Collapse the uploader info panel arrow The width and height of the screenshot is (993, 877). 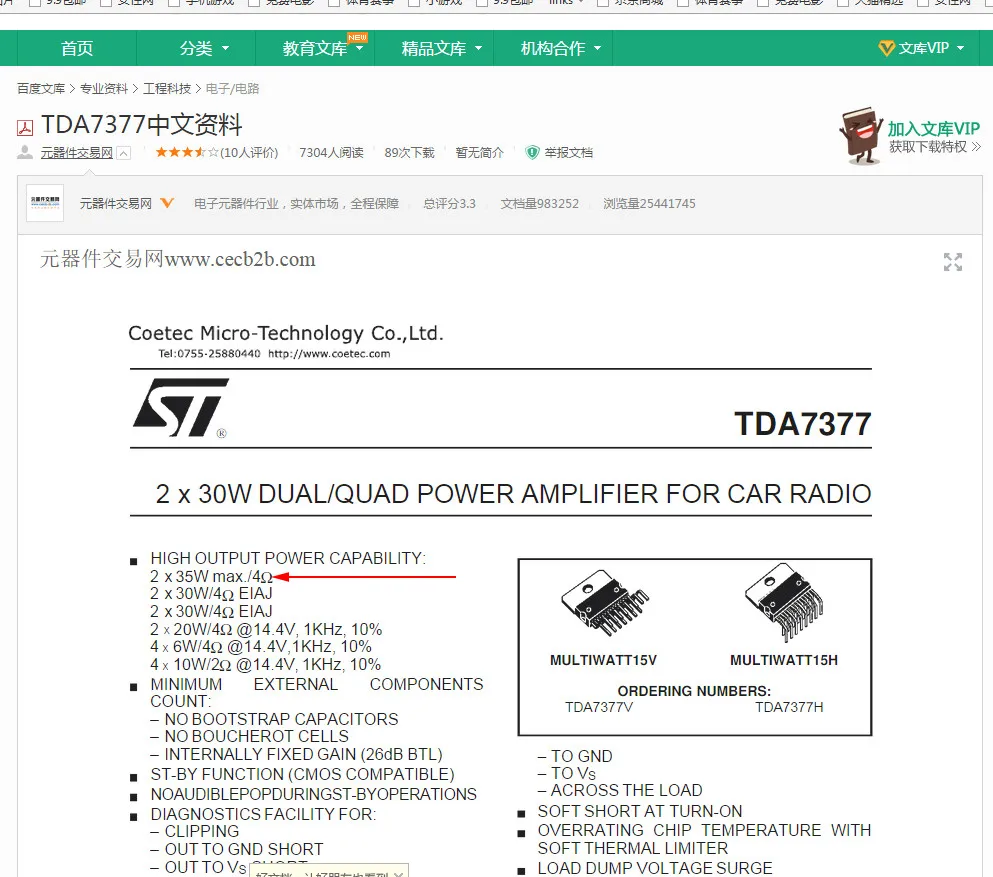[x=124, y=153]
